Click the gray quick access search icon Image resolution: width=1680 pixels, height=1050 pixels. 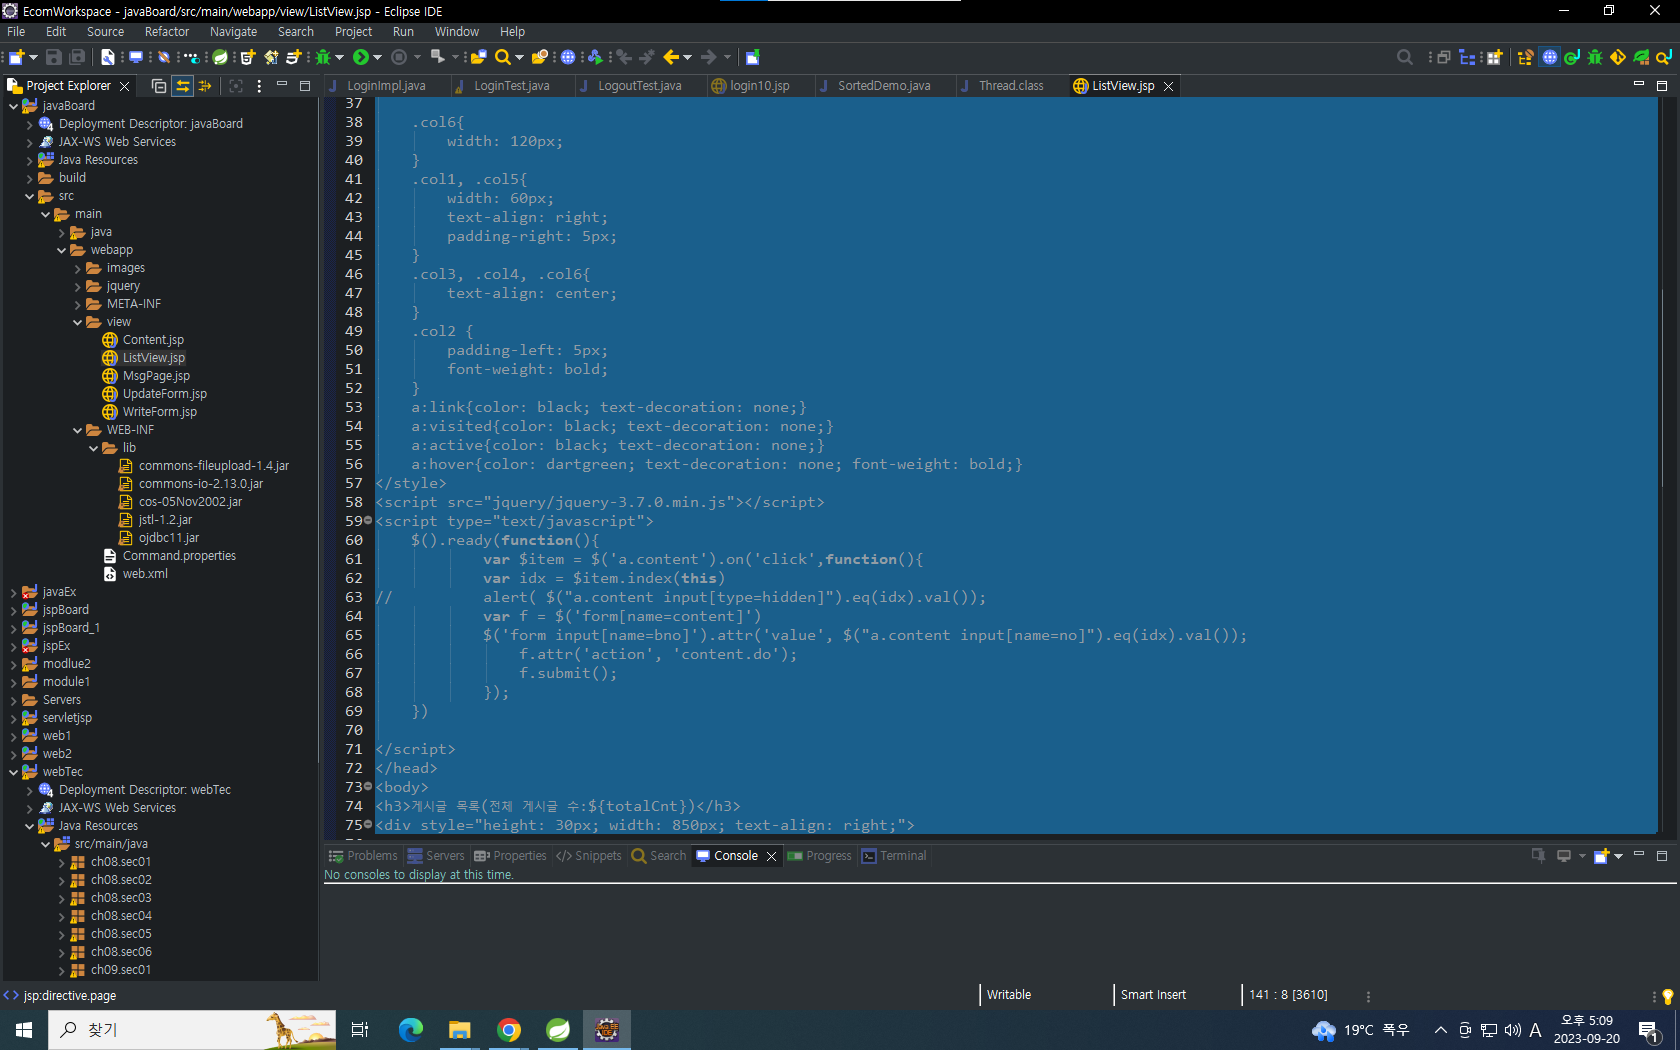pyautogui.click(x=1405, y=57)
